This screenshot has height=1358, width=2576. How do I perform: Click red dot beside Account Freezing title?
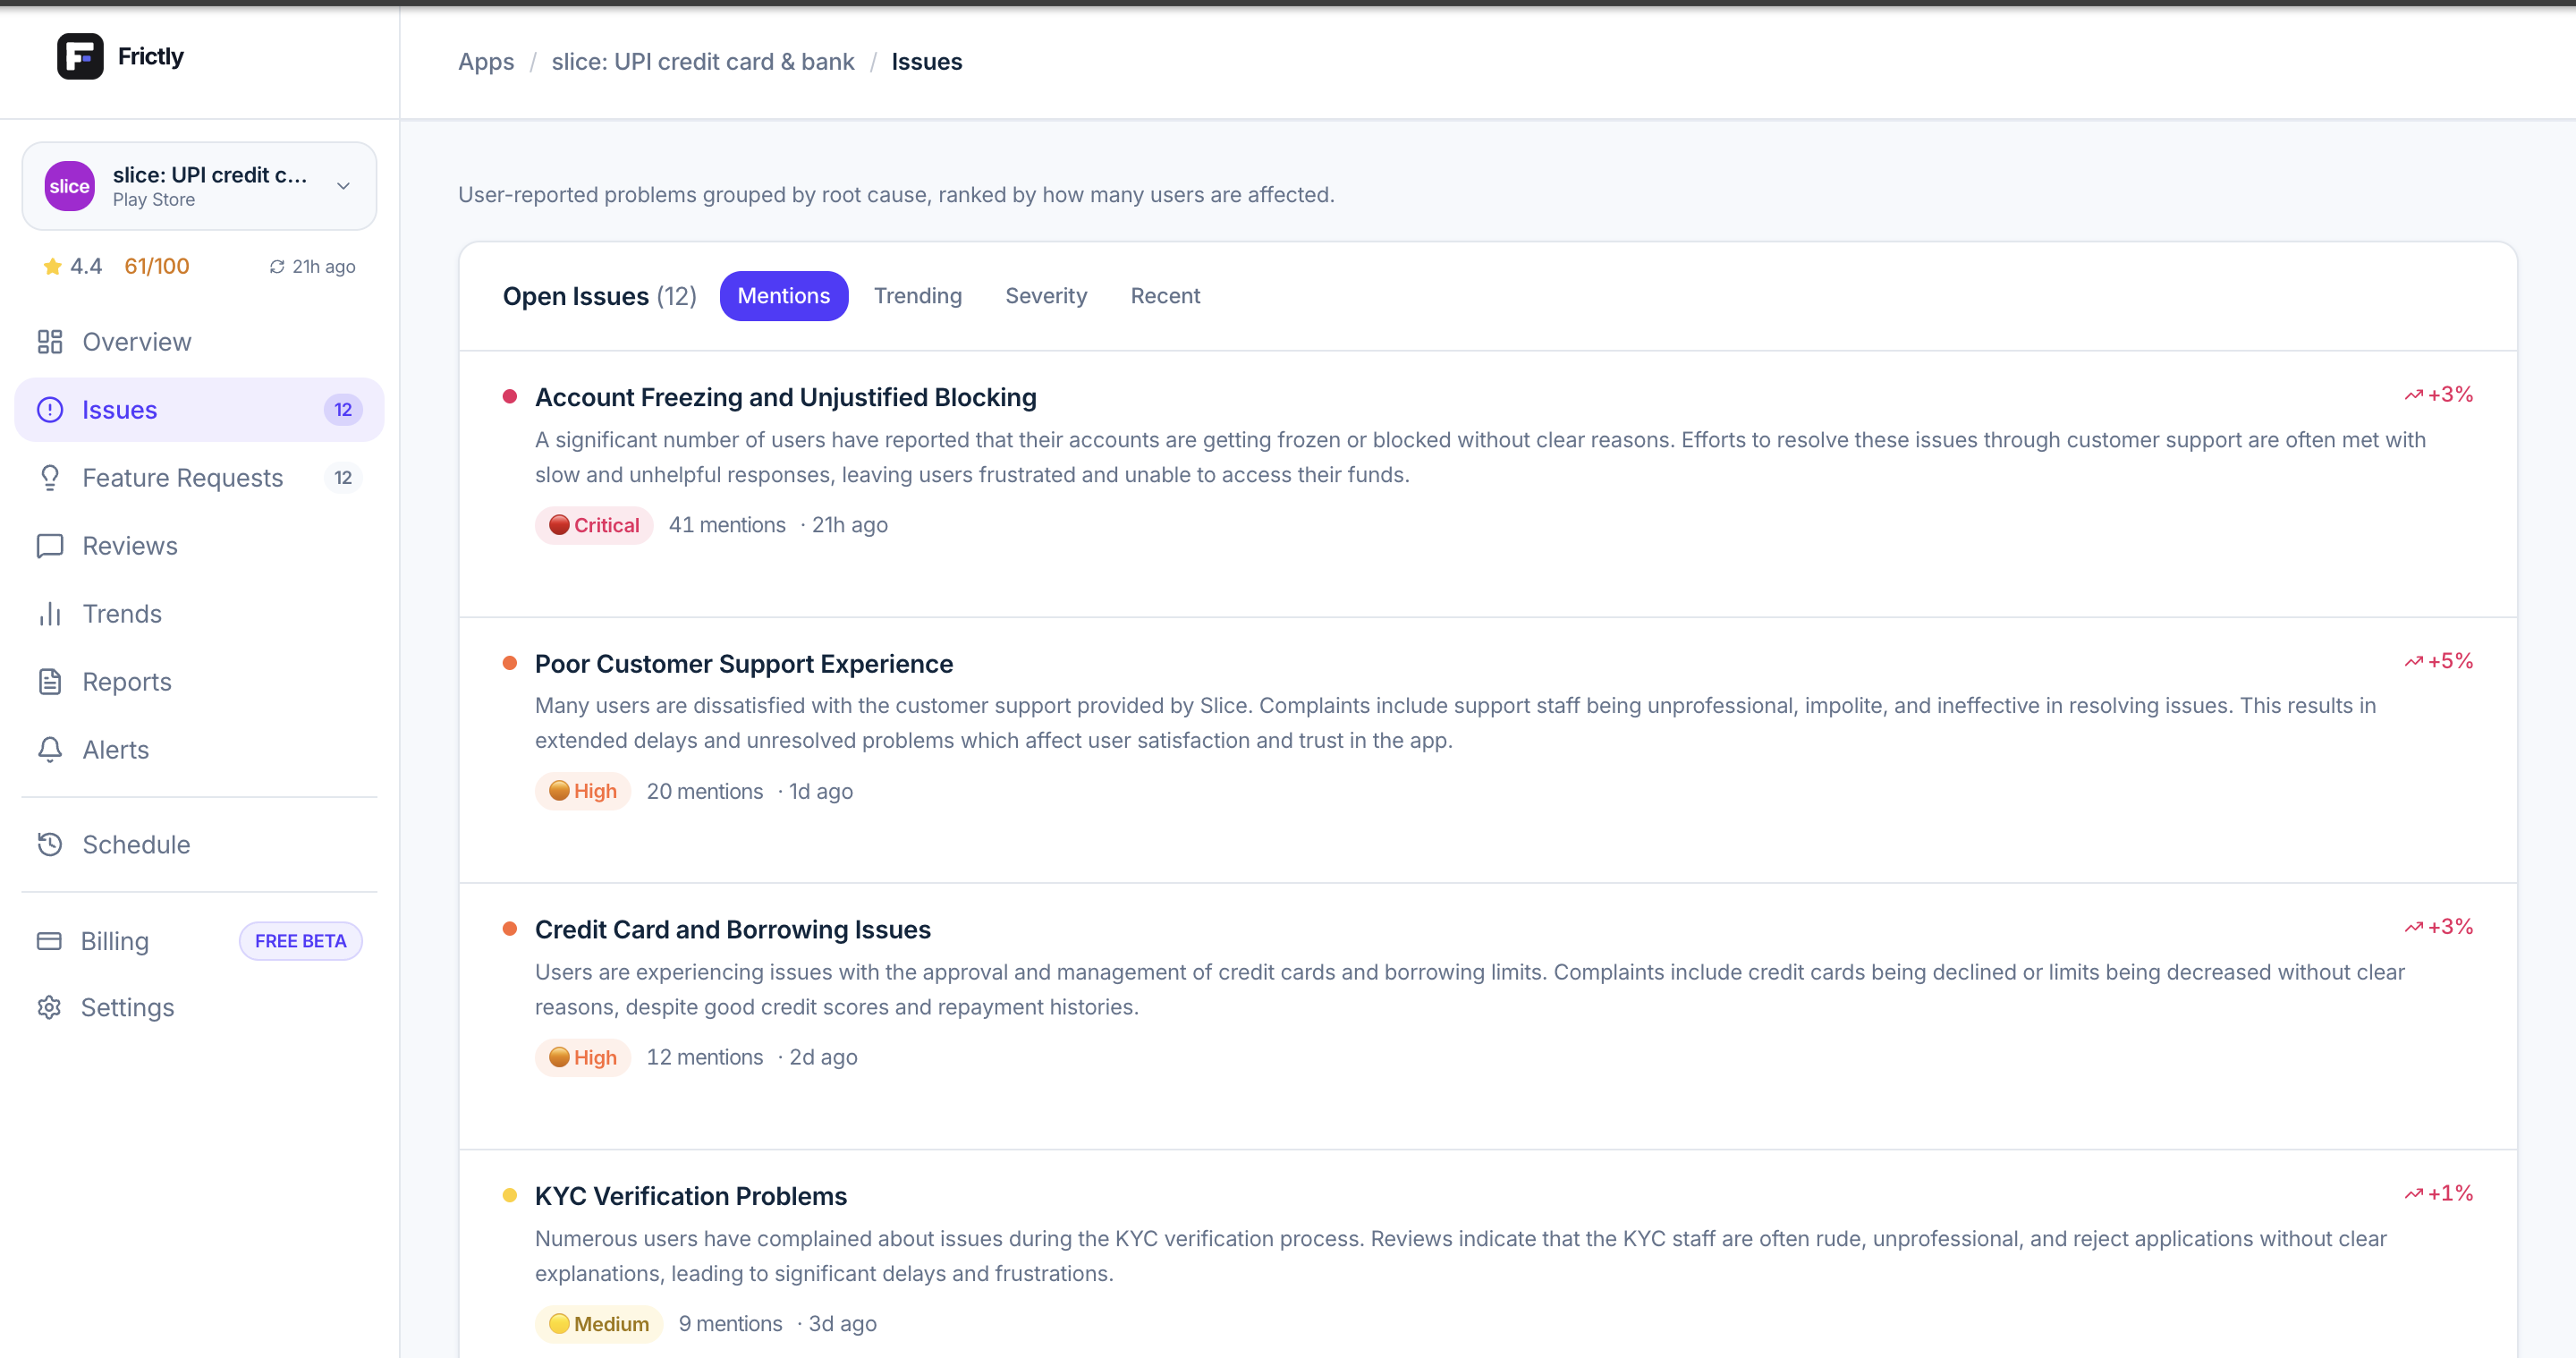pos(510,397)
